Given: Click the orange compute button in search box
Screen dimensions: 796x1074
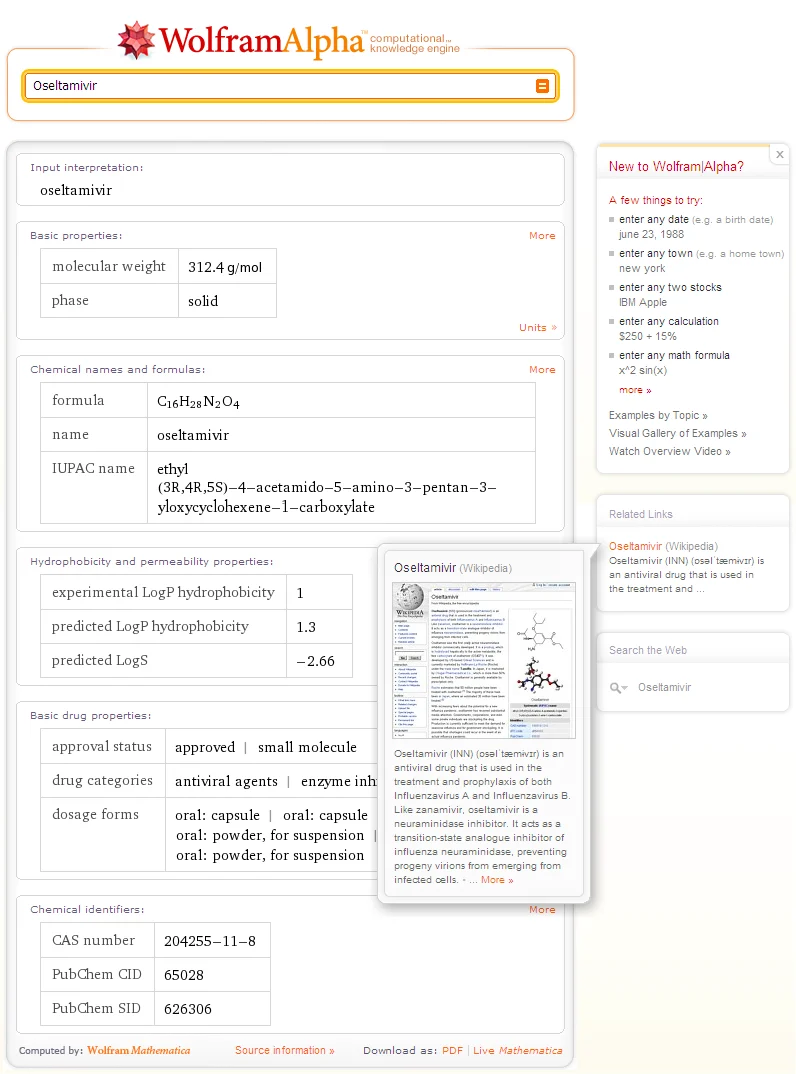Looking at the screenshot, I should pos(542,86).
